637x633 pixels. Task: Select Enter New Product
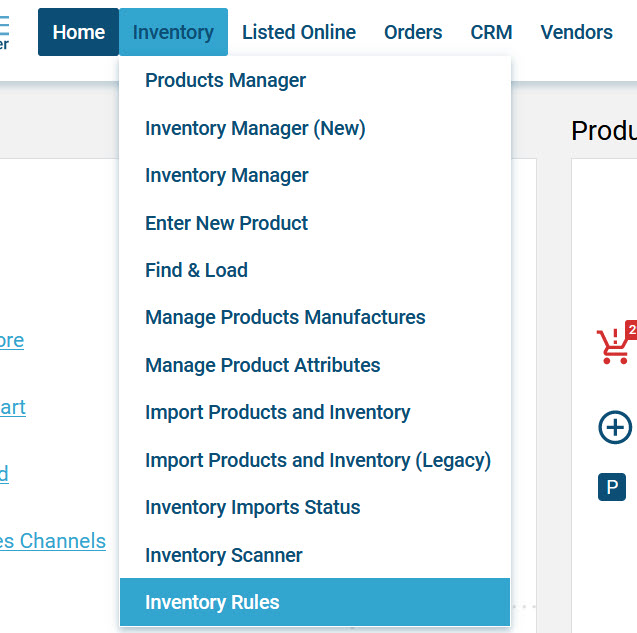tap(315, 223)
